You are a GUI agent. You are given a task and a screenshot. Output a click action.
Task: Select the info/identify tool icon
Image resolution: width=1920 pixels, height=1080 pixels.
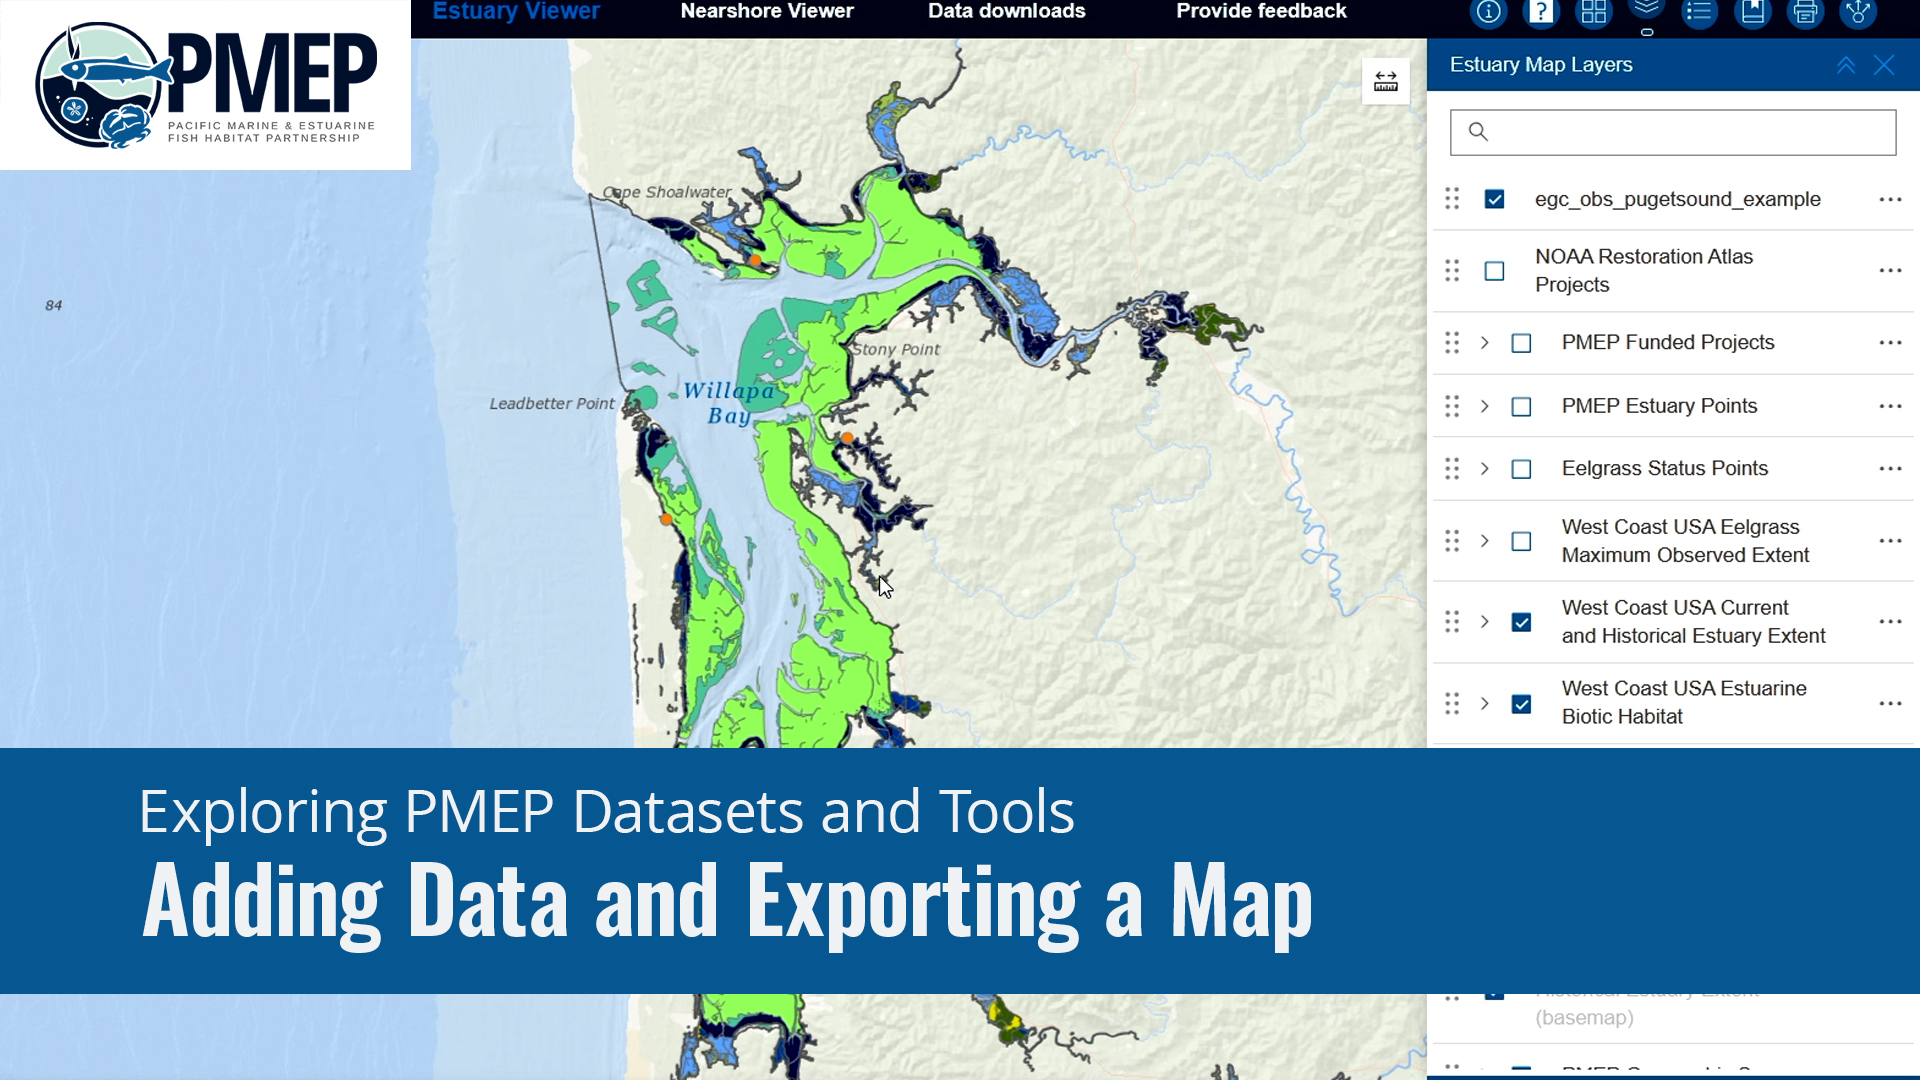pyautogui.click(x=1487, y=15)
